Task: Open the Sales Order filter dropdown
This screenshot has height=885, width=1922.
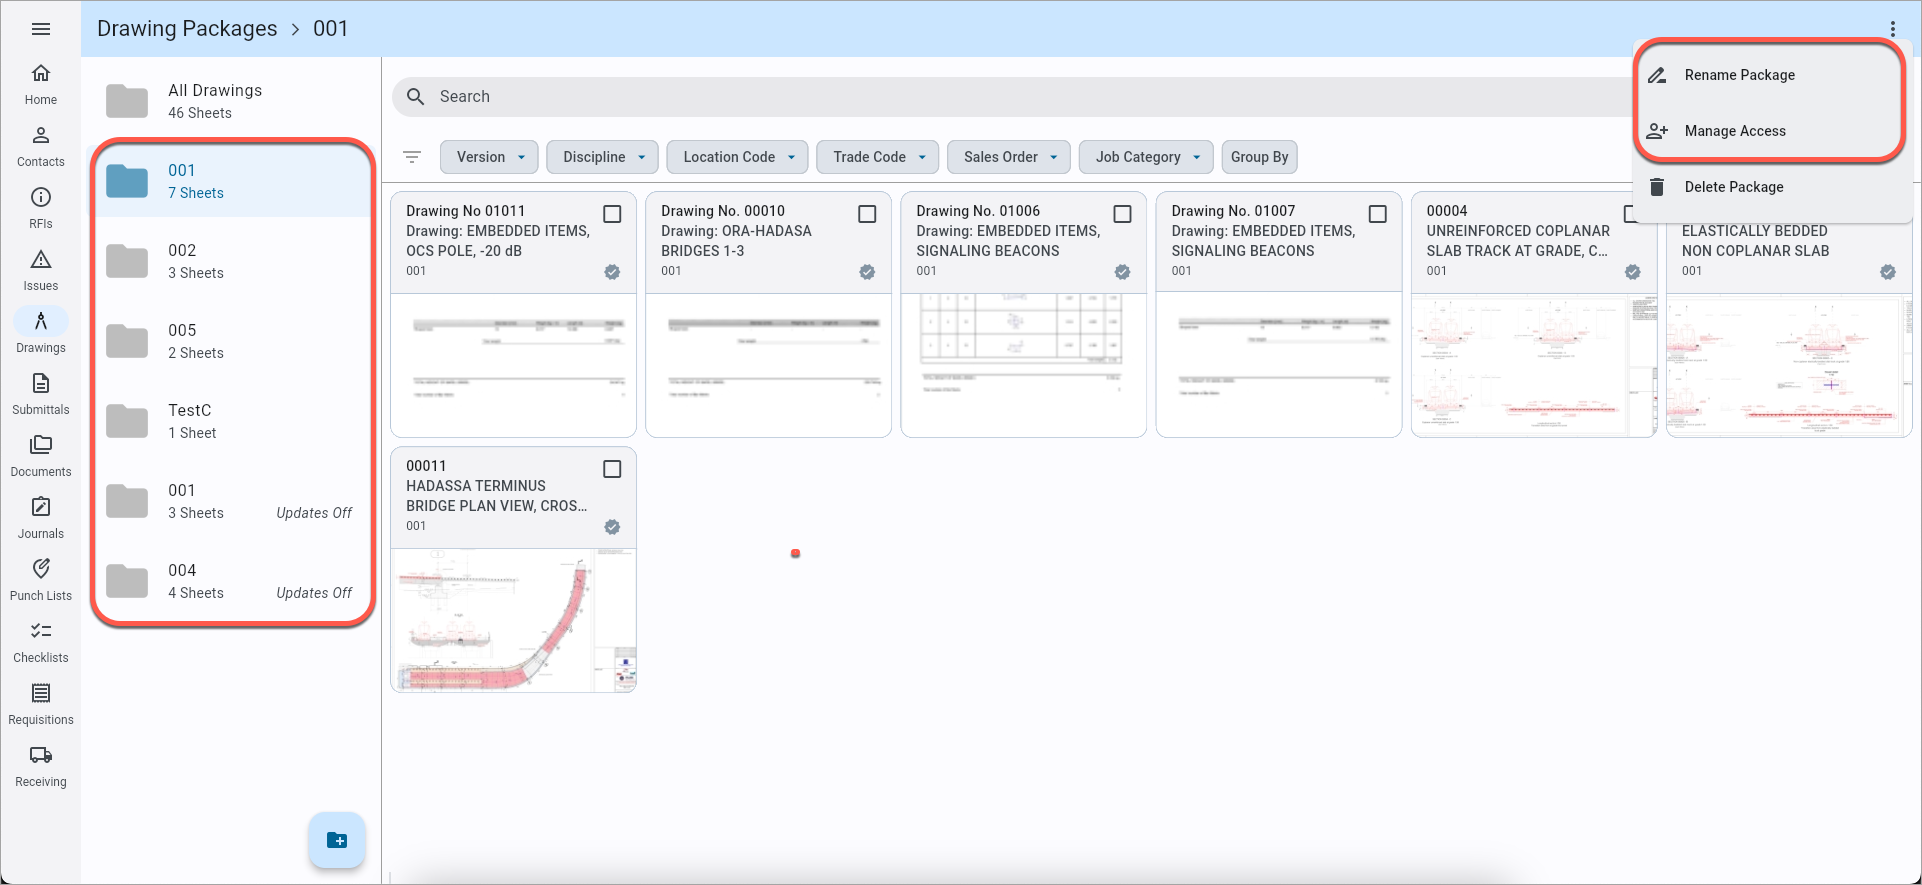Action: coord(1009,157)
